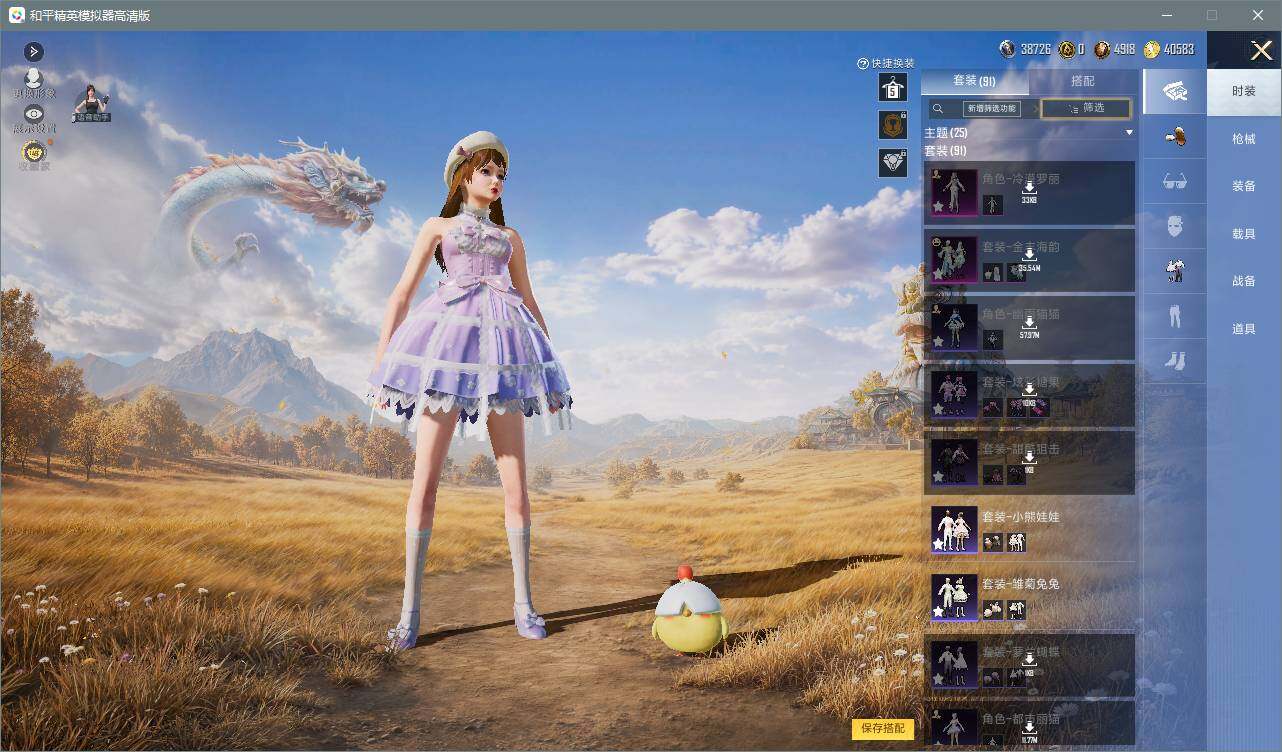The width and height of the screenshot is (1282, 752).
Task: Open the 语音助手 voice assistant avatar
Action: click(91, 104)
